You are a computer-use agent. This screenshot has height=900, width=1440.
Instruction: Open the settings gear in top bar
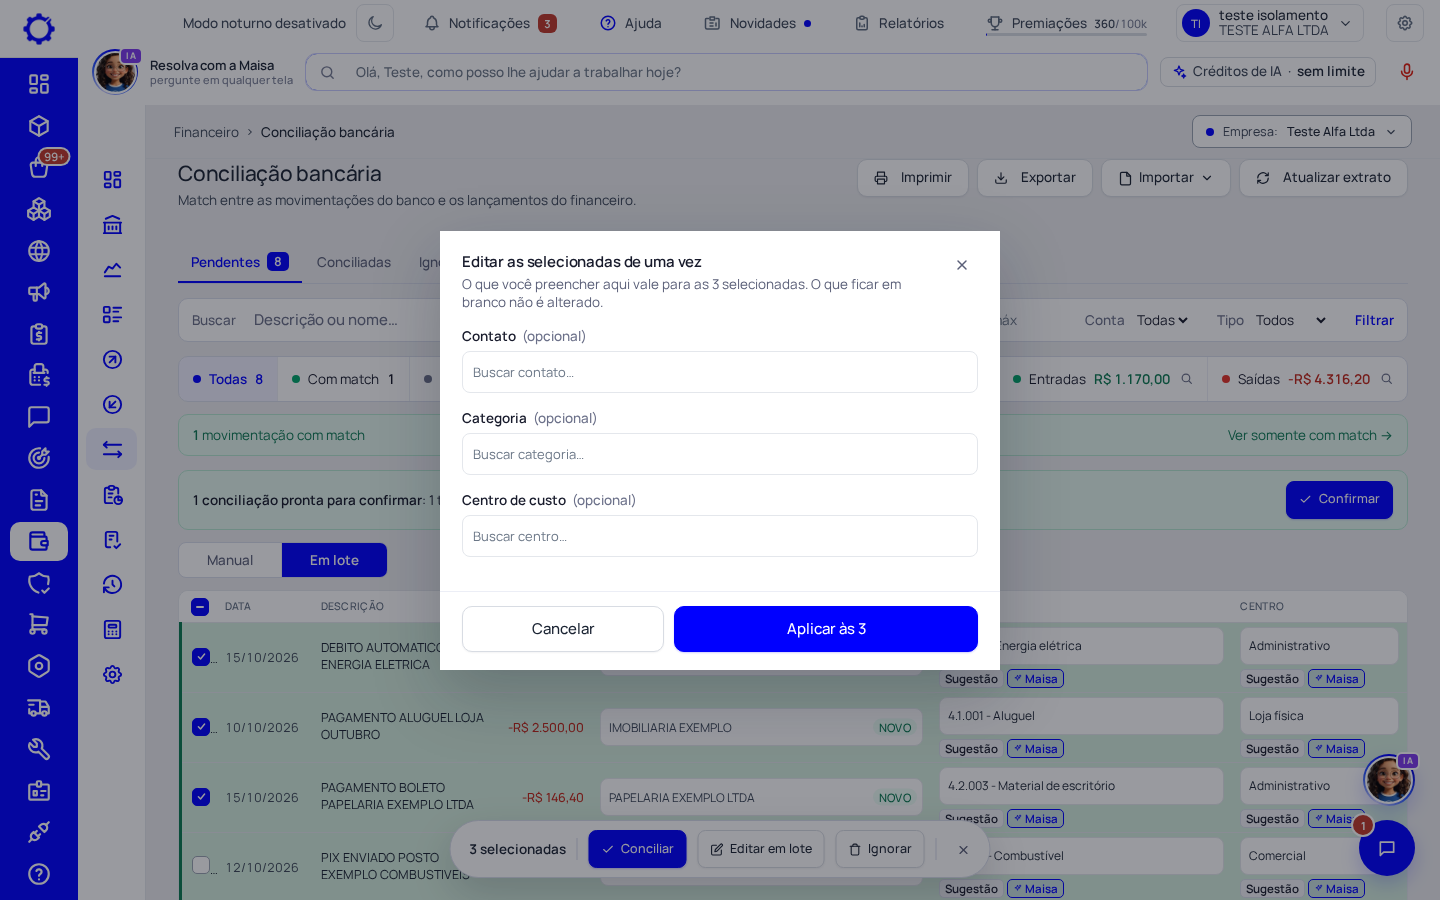1405,23
